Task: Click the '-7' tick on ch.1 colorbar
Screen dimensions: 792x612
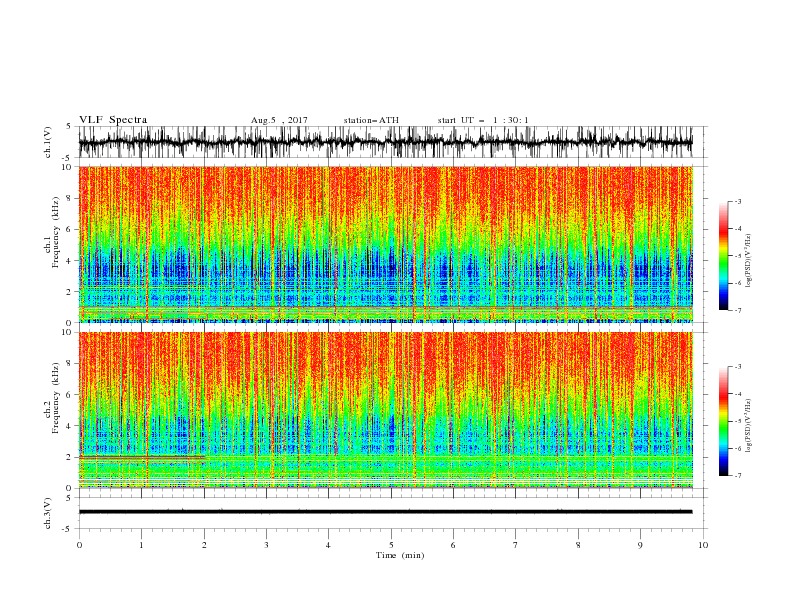Action: tap(737, 310)
